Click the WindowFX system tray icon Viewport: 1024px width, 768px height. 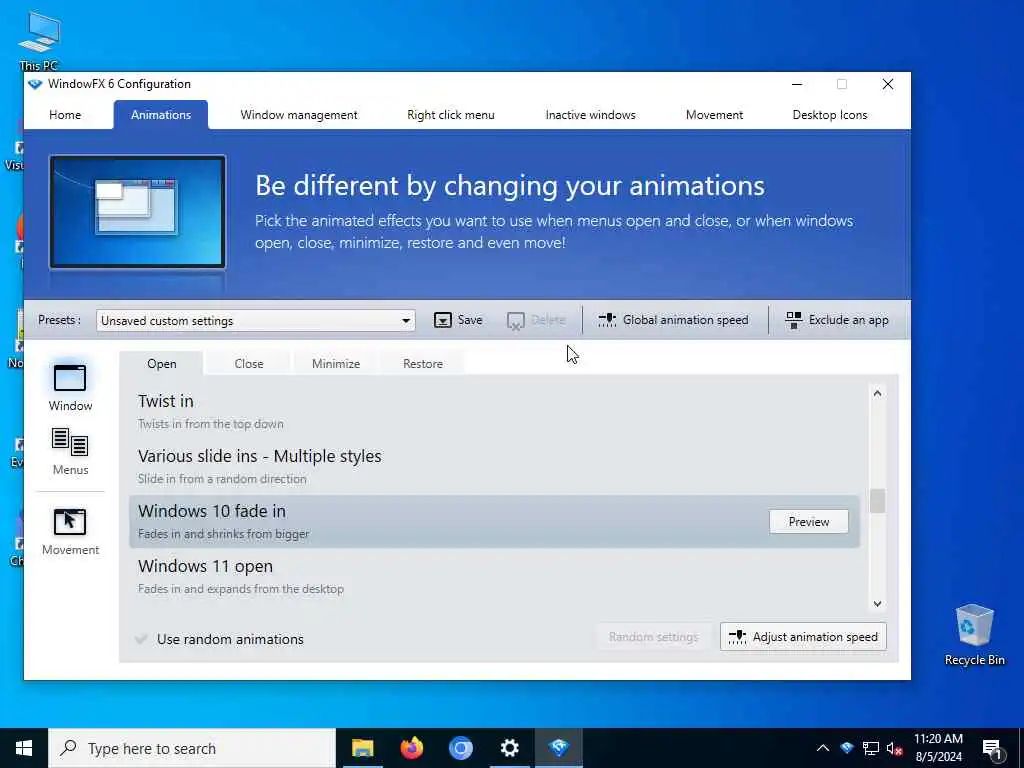coord(847,748)
